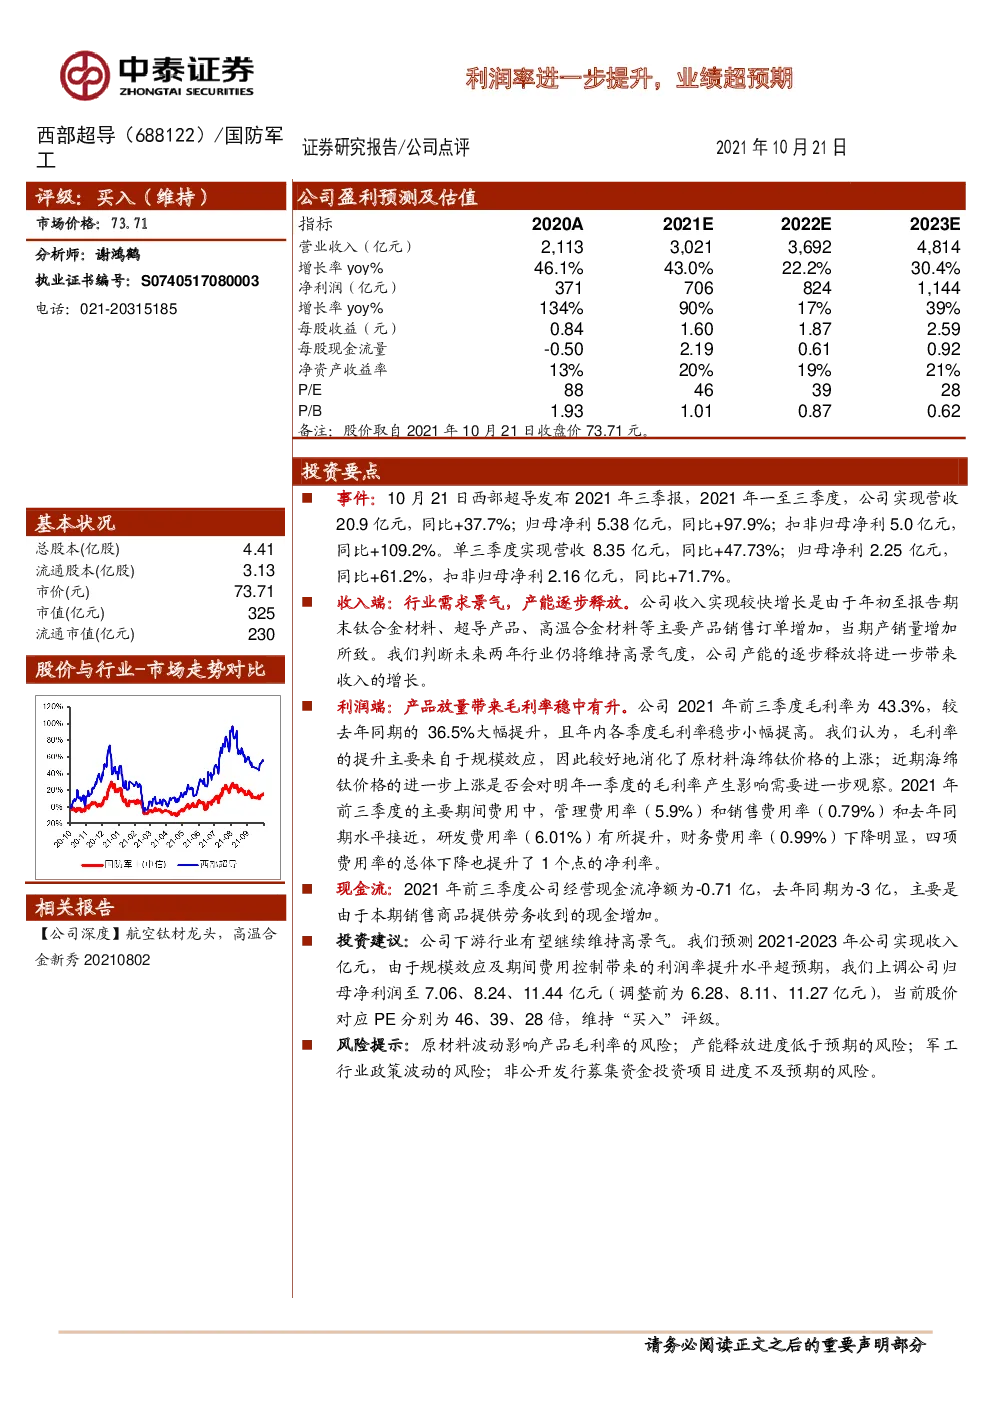Click the 2022E column header
The image size is (992, 1403).
tap(806, 224)
